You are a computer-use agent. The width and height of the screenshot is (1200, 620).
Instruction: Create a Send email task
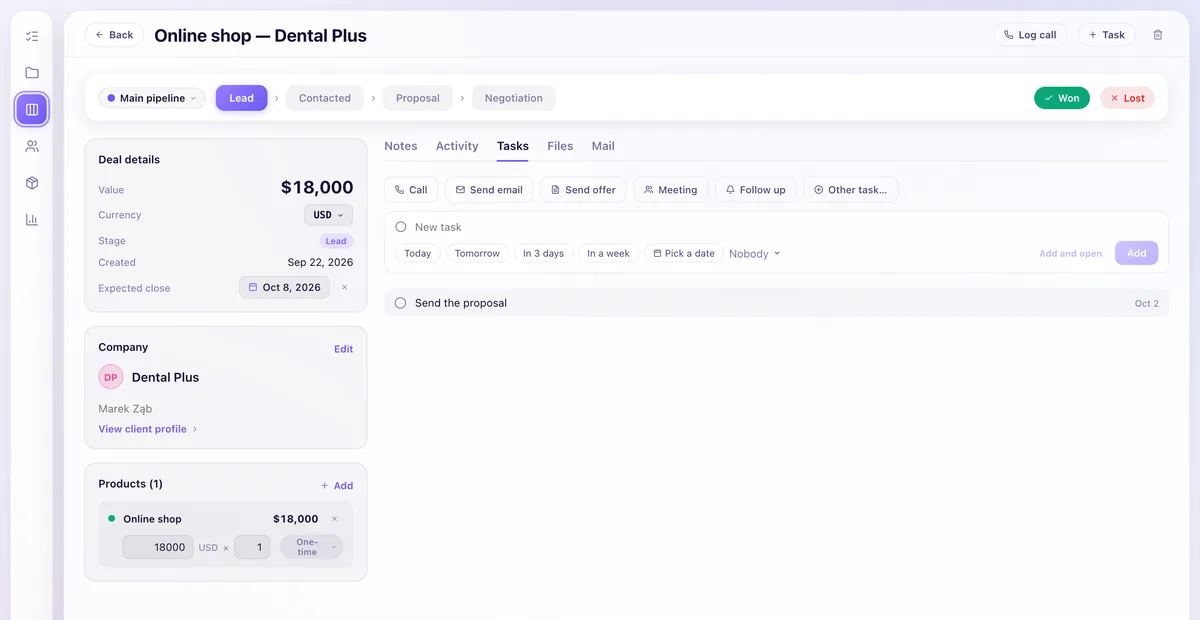click(489, 190)
